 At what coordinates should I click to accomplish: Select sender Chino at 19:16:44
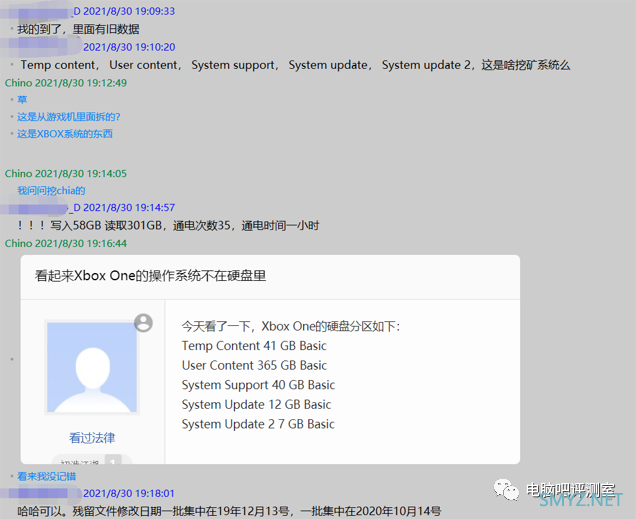coord(18,243)
